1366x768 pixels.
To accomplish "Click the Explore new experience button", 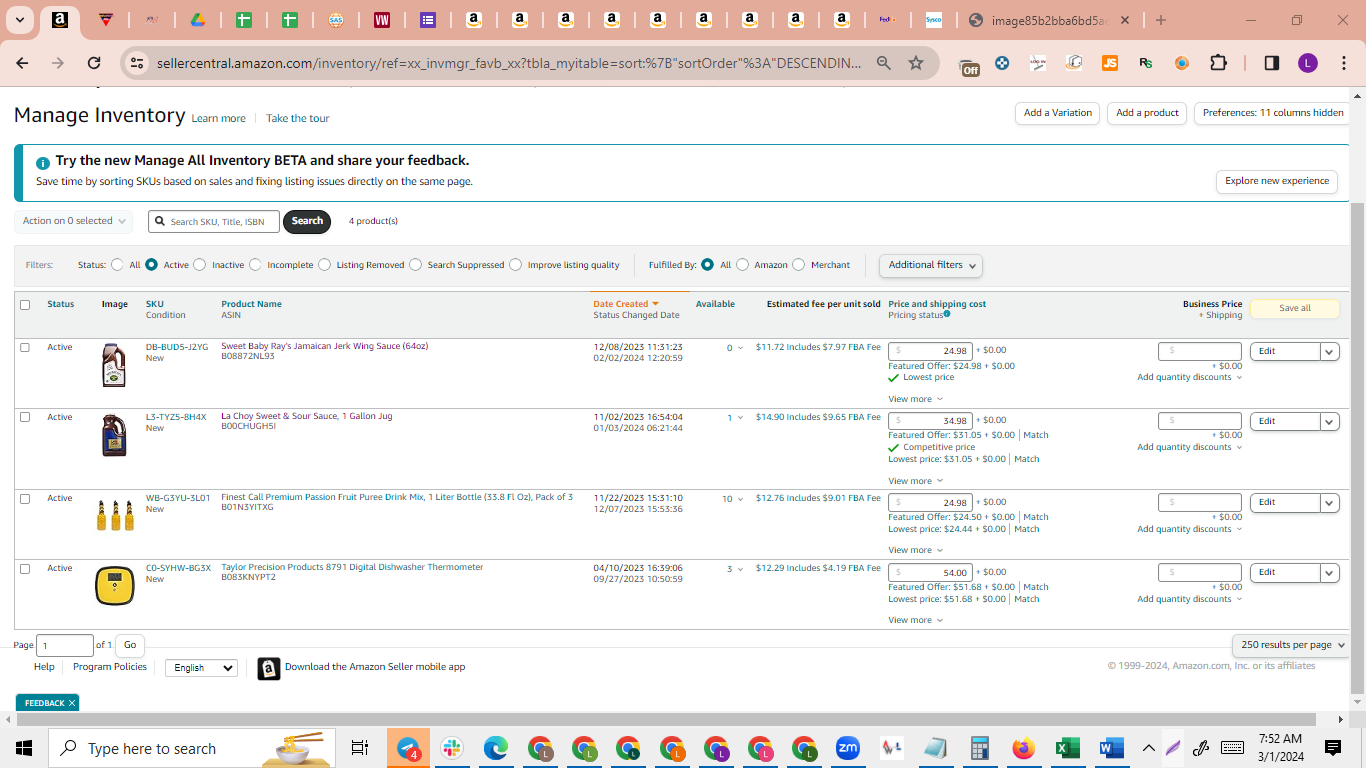I will coord(1277,181).
